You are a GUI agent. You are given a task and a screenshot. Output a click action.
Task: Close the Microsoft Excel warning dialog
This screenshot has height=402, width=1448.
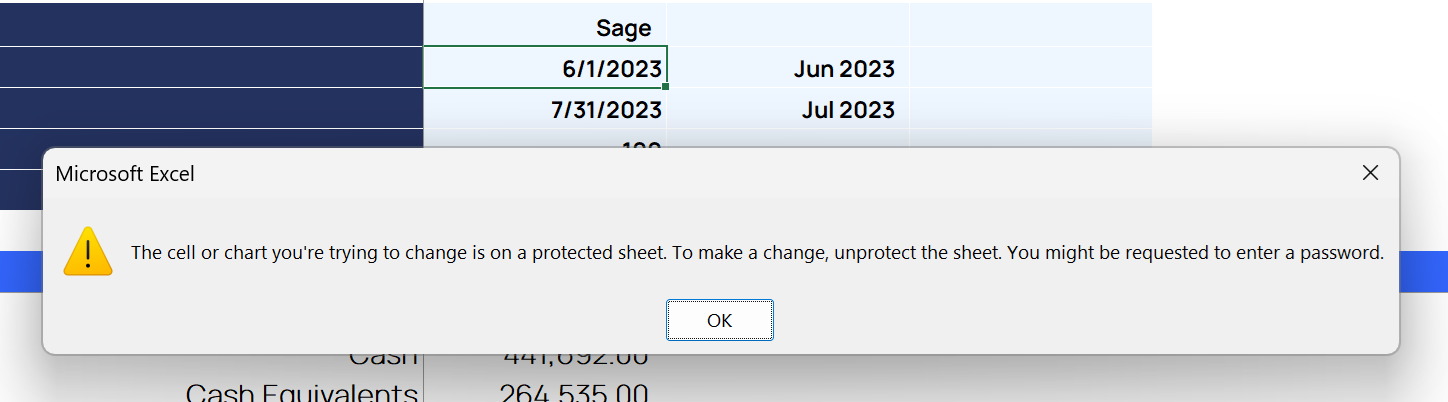pos(1370,173)
